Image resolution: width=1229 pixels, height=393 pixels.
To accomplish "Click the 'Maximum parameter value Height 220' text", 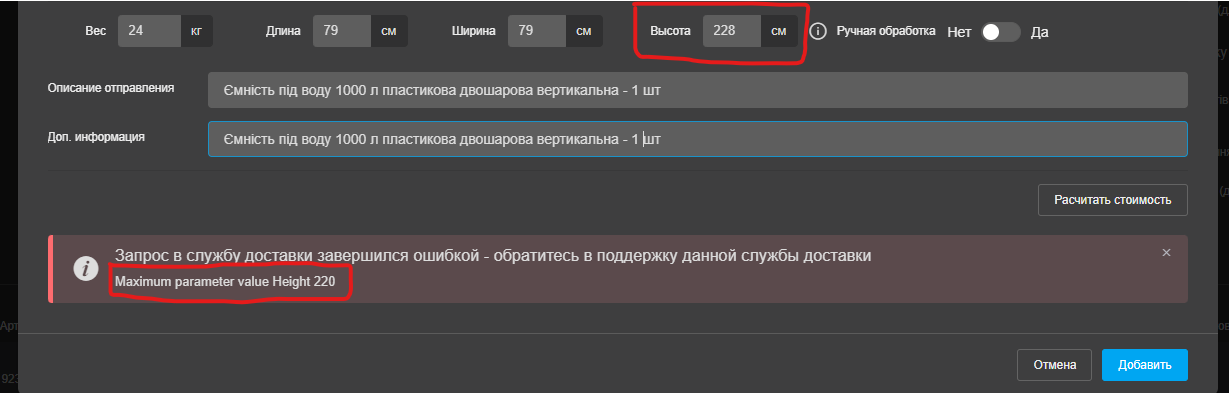I will pyautogui.click(x=225, y=282).
